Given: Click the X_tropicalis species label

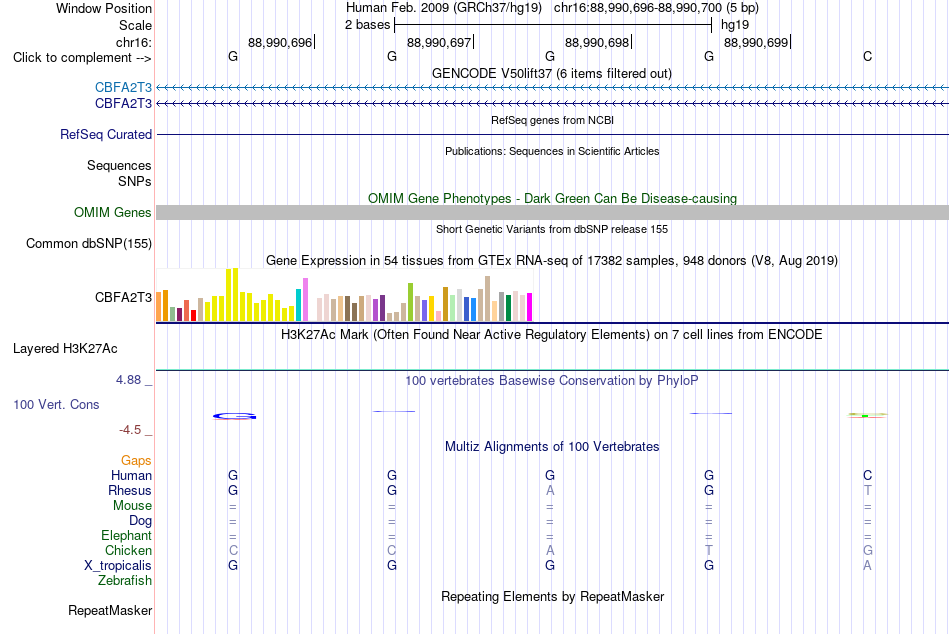Looking at the screenshot, I should pyautogui.click(x=118, y=566).
